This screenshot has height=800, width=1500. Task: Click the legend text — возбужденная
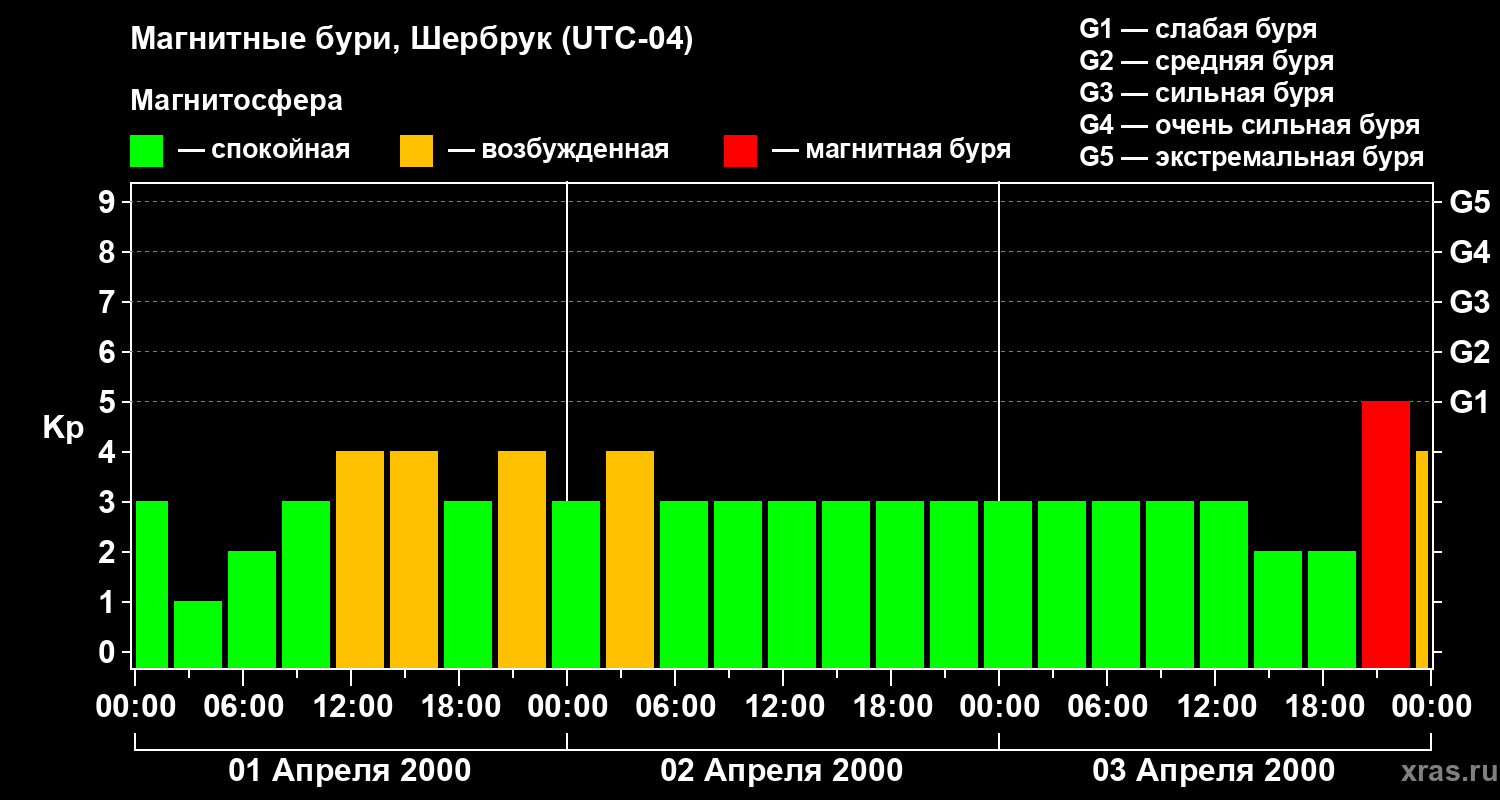click(x=558, y=151)
